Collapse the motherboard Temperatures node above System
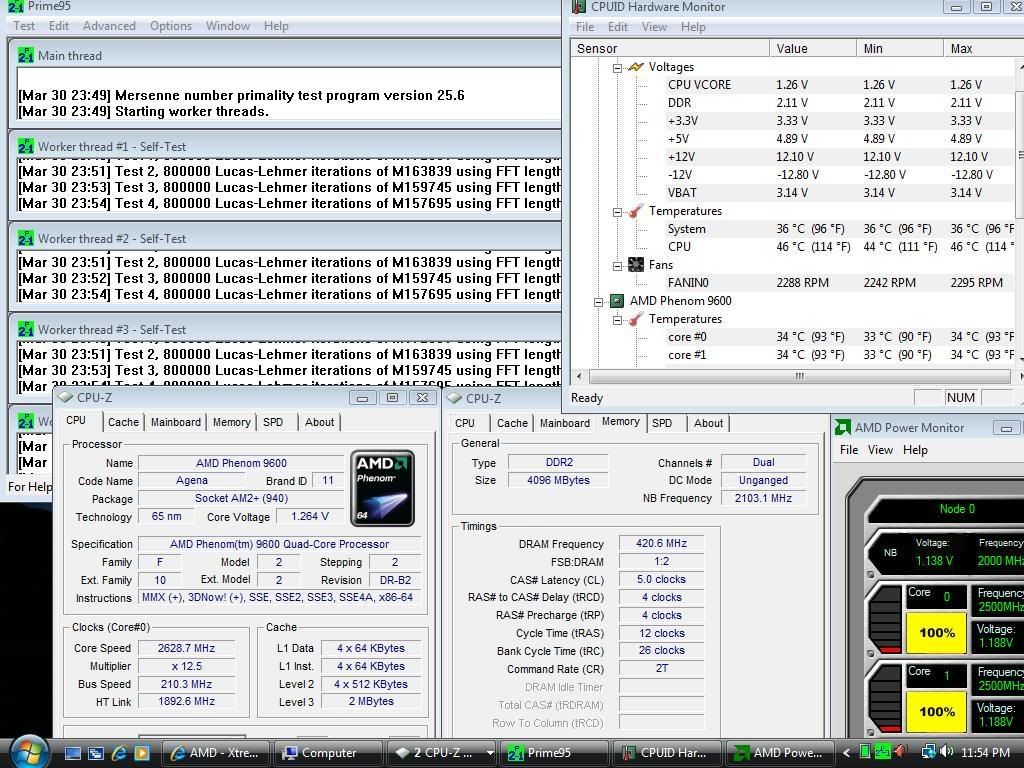Image resolution: width=1024 pixels, height=768 pixels. point(617,212)
